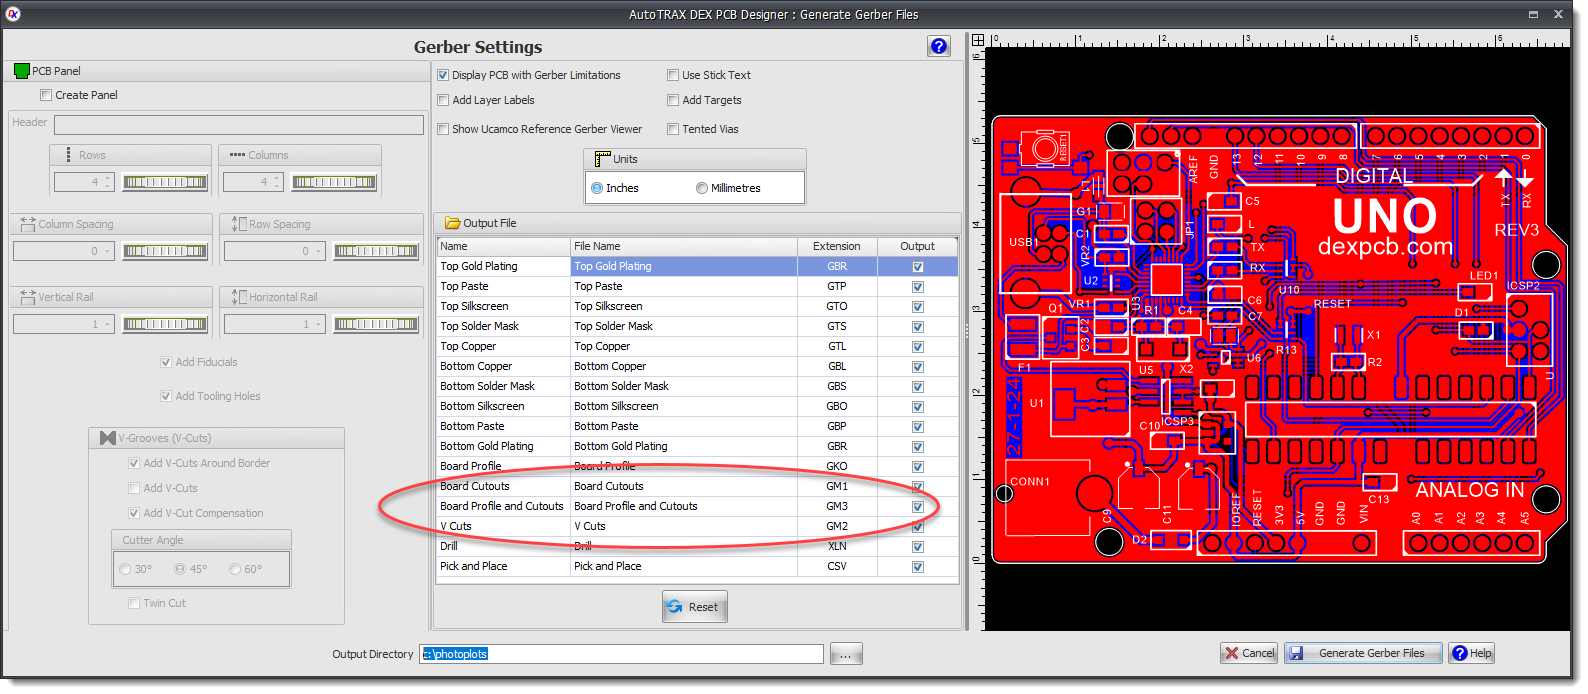Image resolution: width=1588 pixels, height=694 pixels.
Task: Click the V-Grooves (V-Cuts) section icon
Action: (108, 438)
